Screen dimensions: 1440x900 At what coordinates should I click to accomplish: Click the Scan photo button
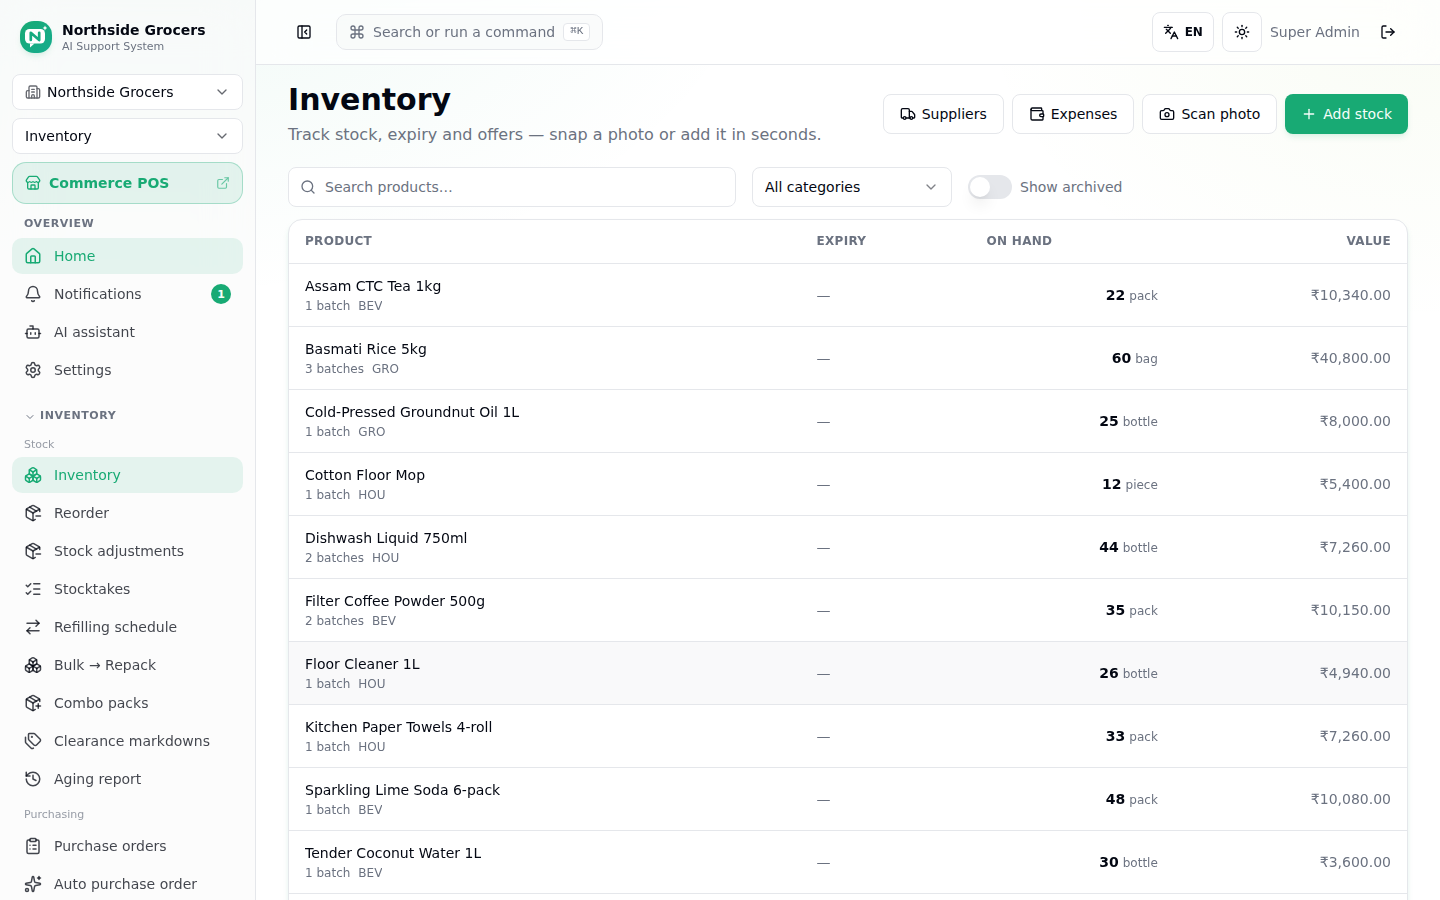[1209, 114]
